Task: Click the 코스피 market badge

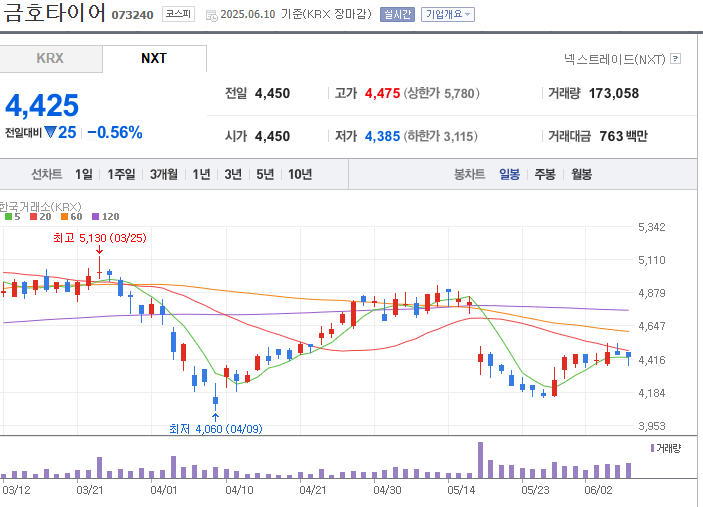Action: [178, 14]
